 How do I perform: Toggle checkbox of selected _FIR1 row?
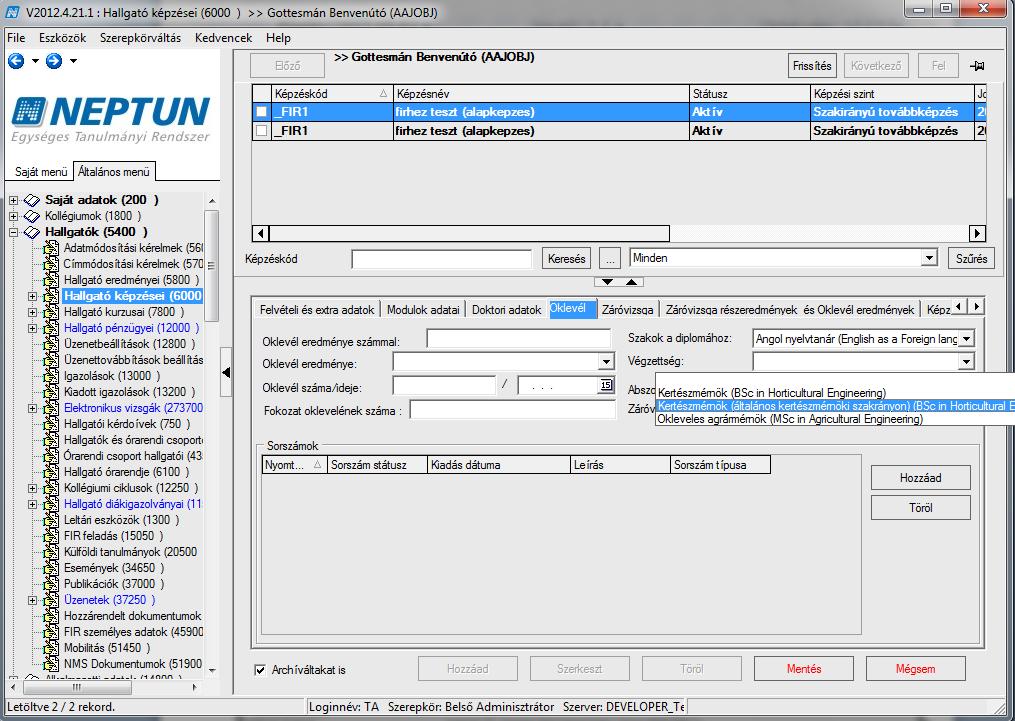coord(262,112)
